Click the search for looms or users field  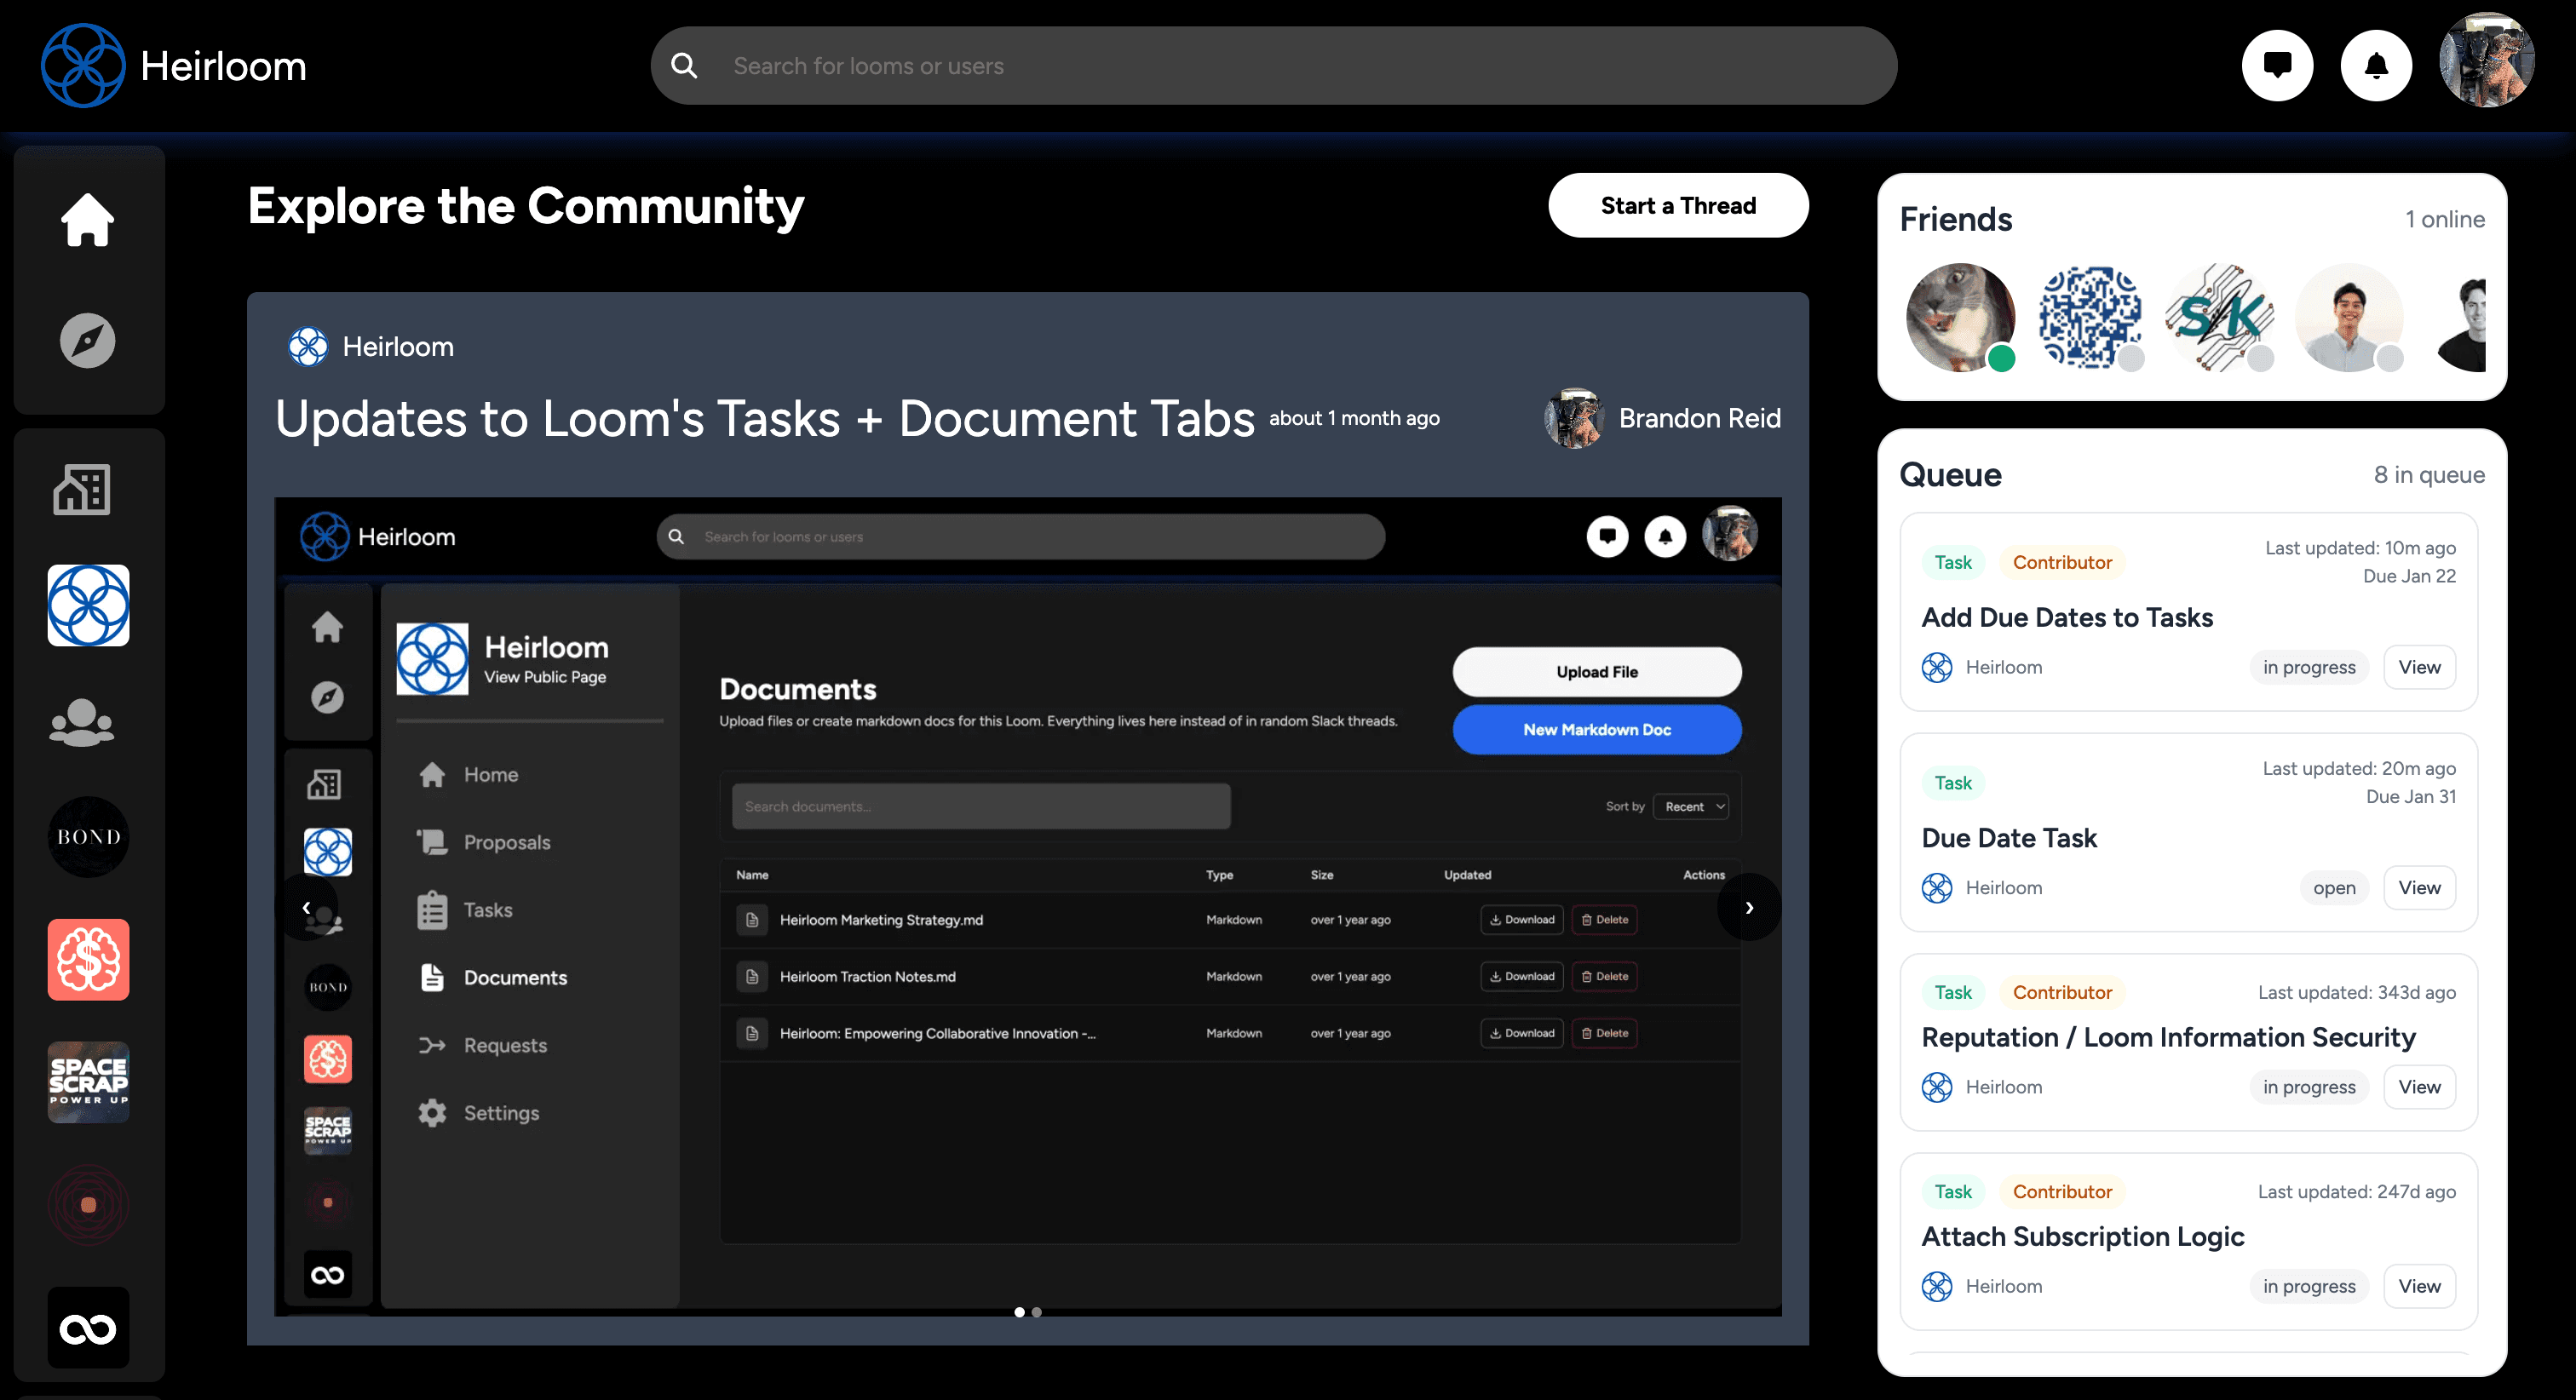point(1272,65)
